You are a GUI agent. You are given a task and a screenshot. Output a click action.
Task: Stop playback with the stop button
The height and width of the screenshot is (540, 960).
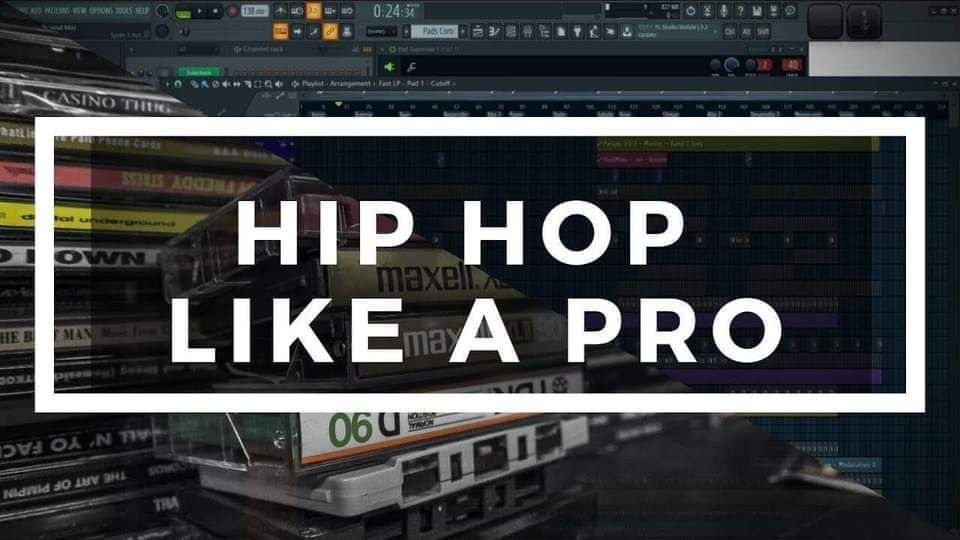[215, 11]
